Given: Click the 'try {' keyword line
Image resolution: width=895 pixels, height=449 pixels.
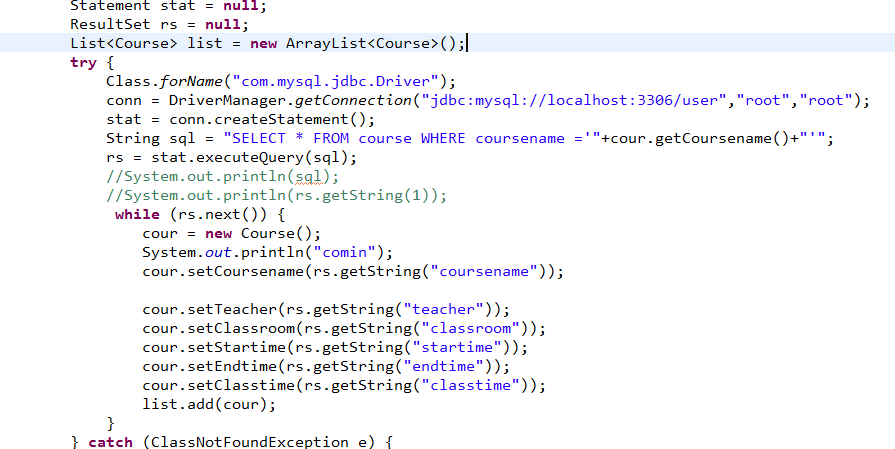Looking at the screenshot, I should [x=92, y=63].
